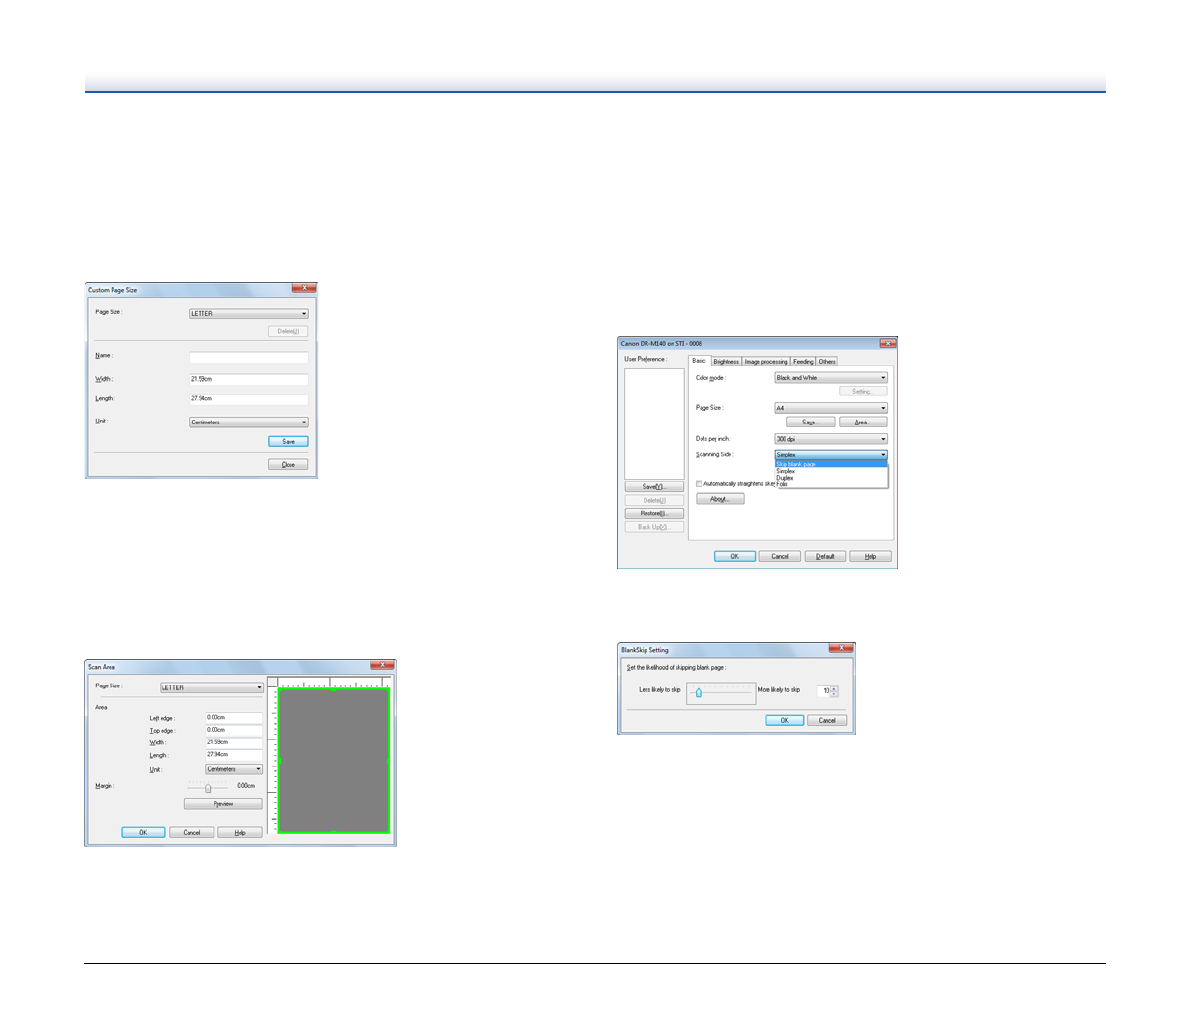Click the About button
The width and height of the screenshot is (1190, 1020).
[x=720, y=499]
